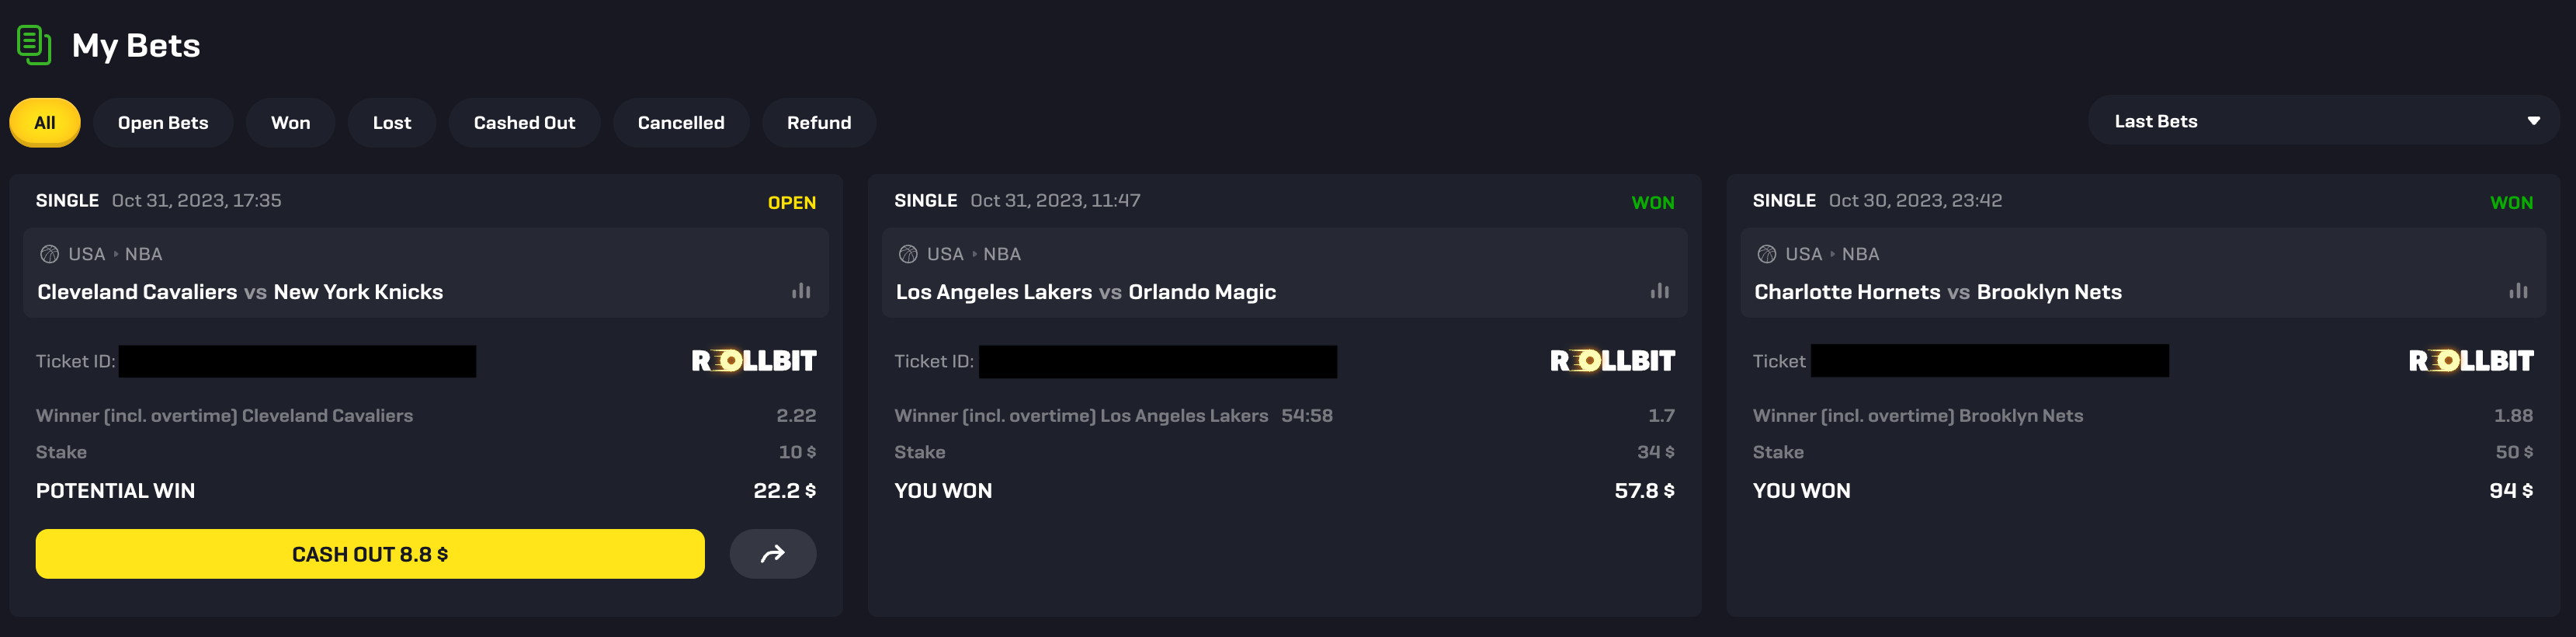Screen dimensions: 2576x637
Task: Show Cashed Out bets
Action: [524, 123]
